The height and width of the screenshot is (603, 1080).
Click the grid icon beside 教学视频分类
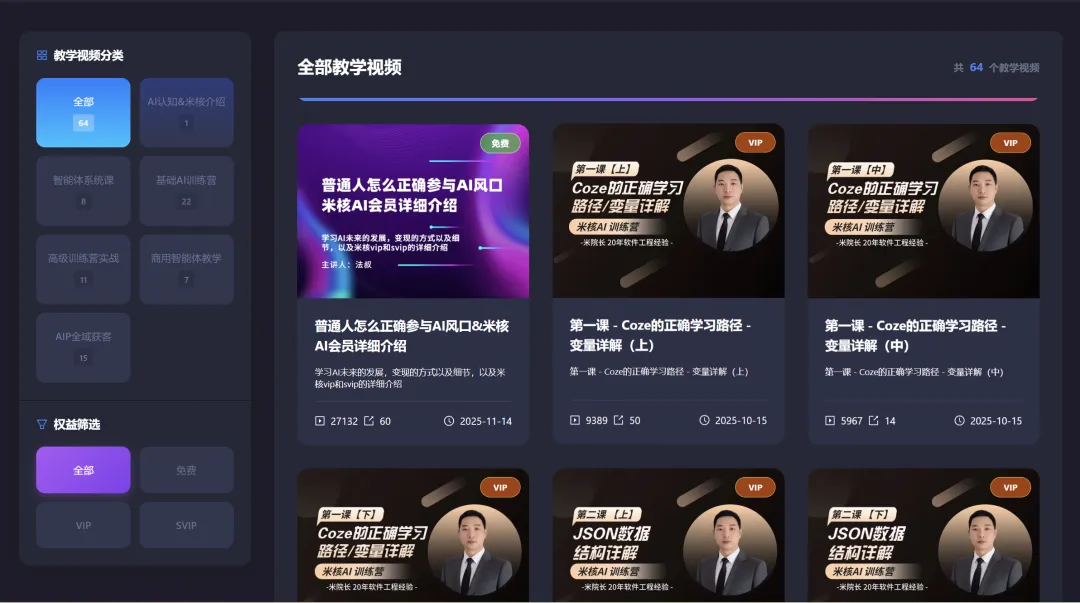click(42, 55)
